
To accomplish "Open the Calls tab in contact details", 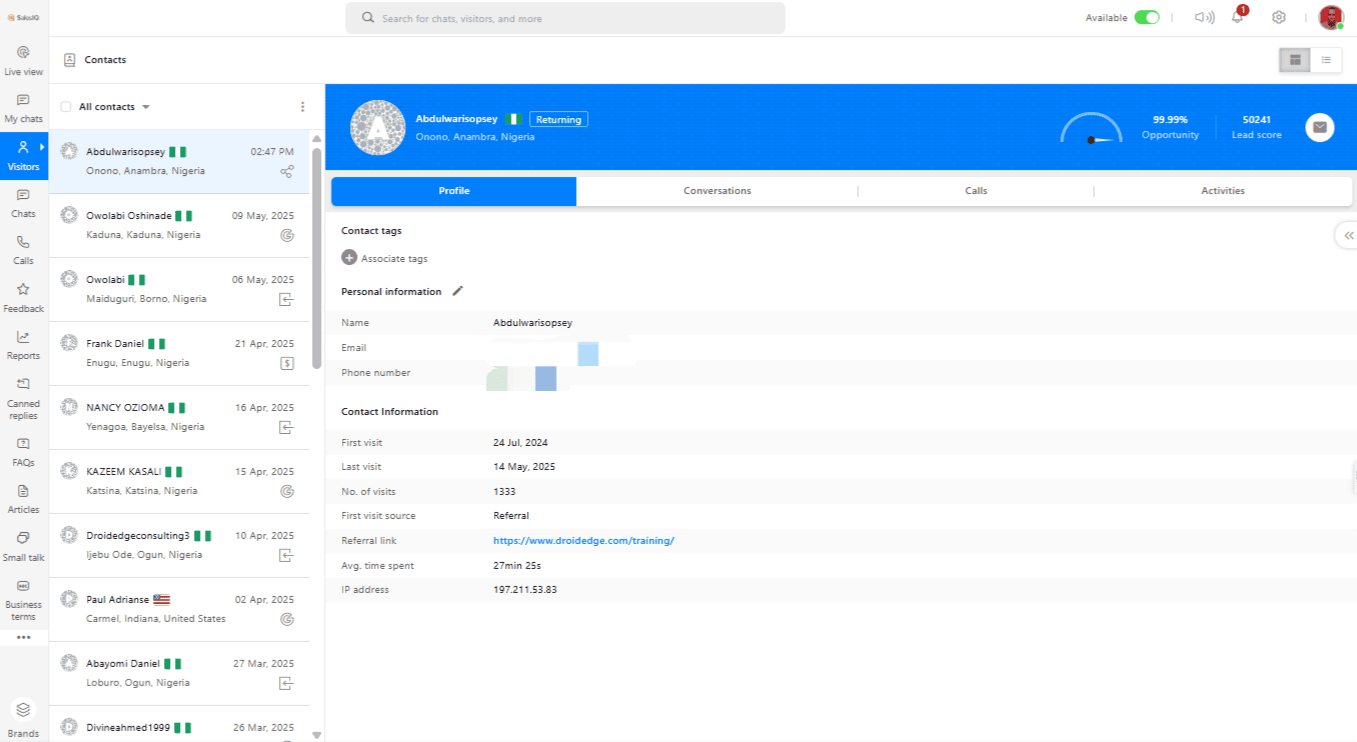I will coord(976,191).
